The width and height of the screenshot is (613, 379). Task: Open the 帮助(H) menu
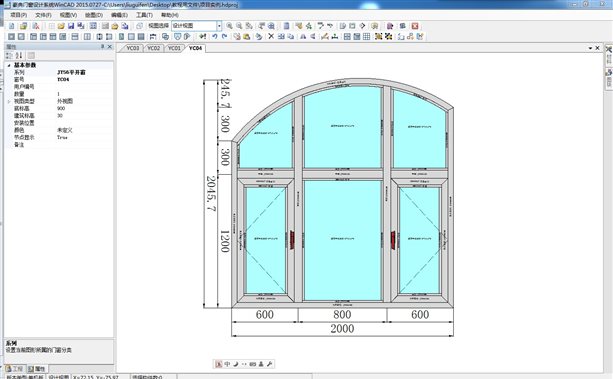click(x=170, y=15)
